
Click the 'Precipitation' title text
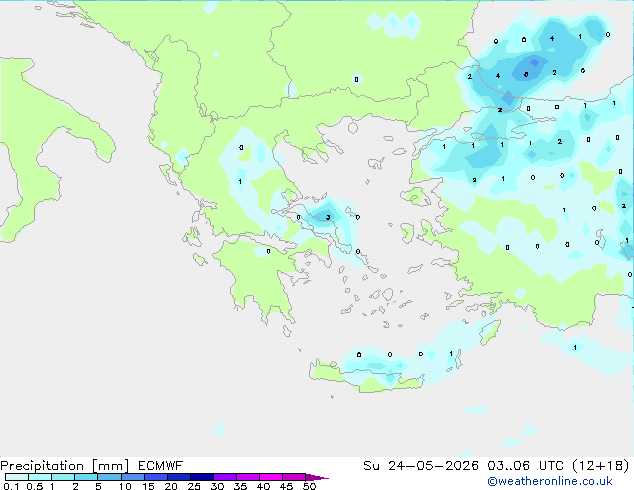tap(42, 466)
